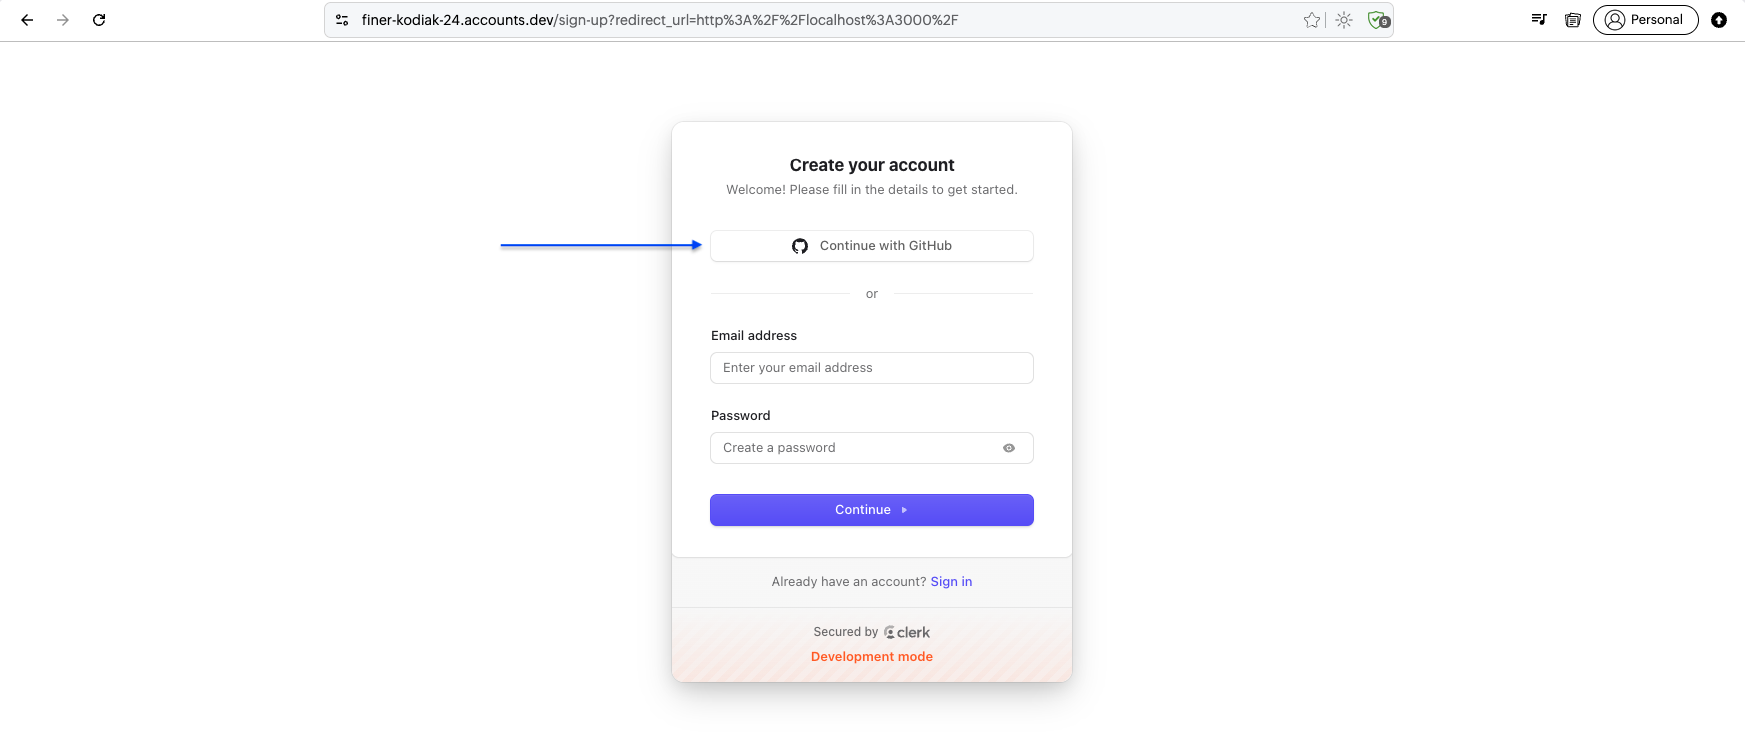Click the purple Continue button
Viewport: 1745px width, 737px height.
pos(872,510)
